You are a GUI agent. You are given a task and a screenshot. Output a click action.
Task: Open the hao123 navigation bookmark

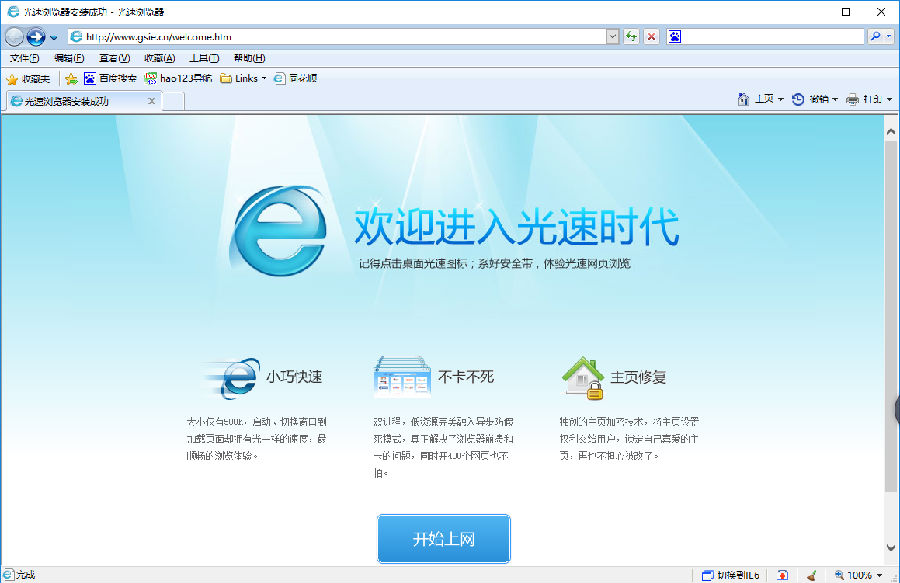tap(178, 78)
